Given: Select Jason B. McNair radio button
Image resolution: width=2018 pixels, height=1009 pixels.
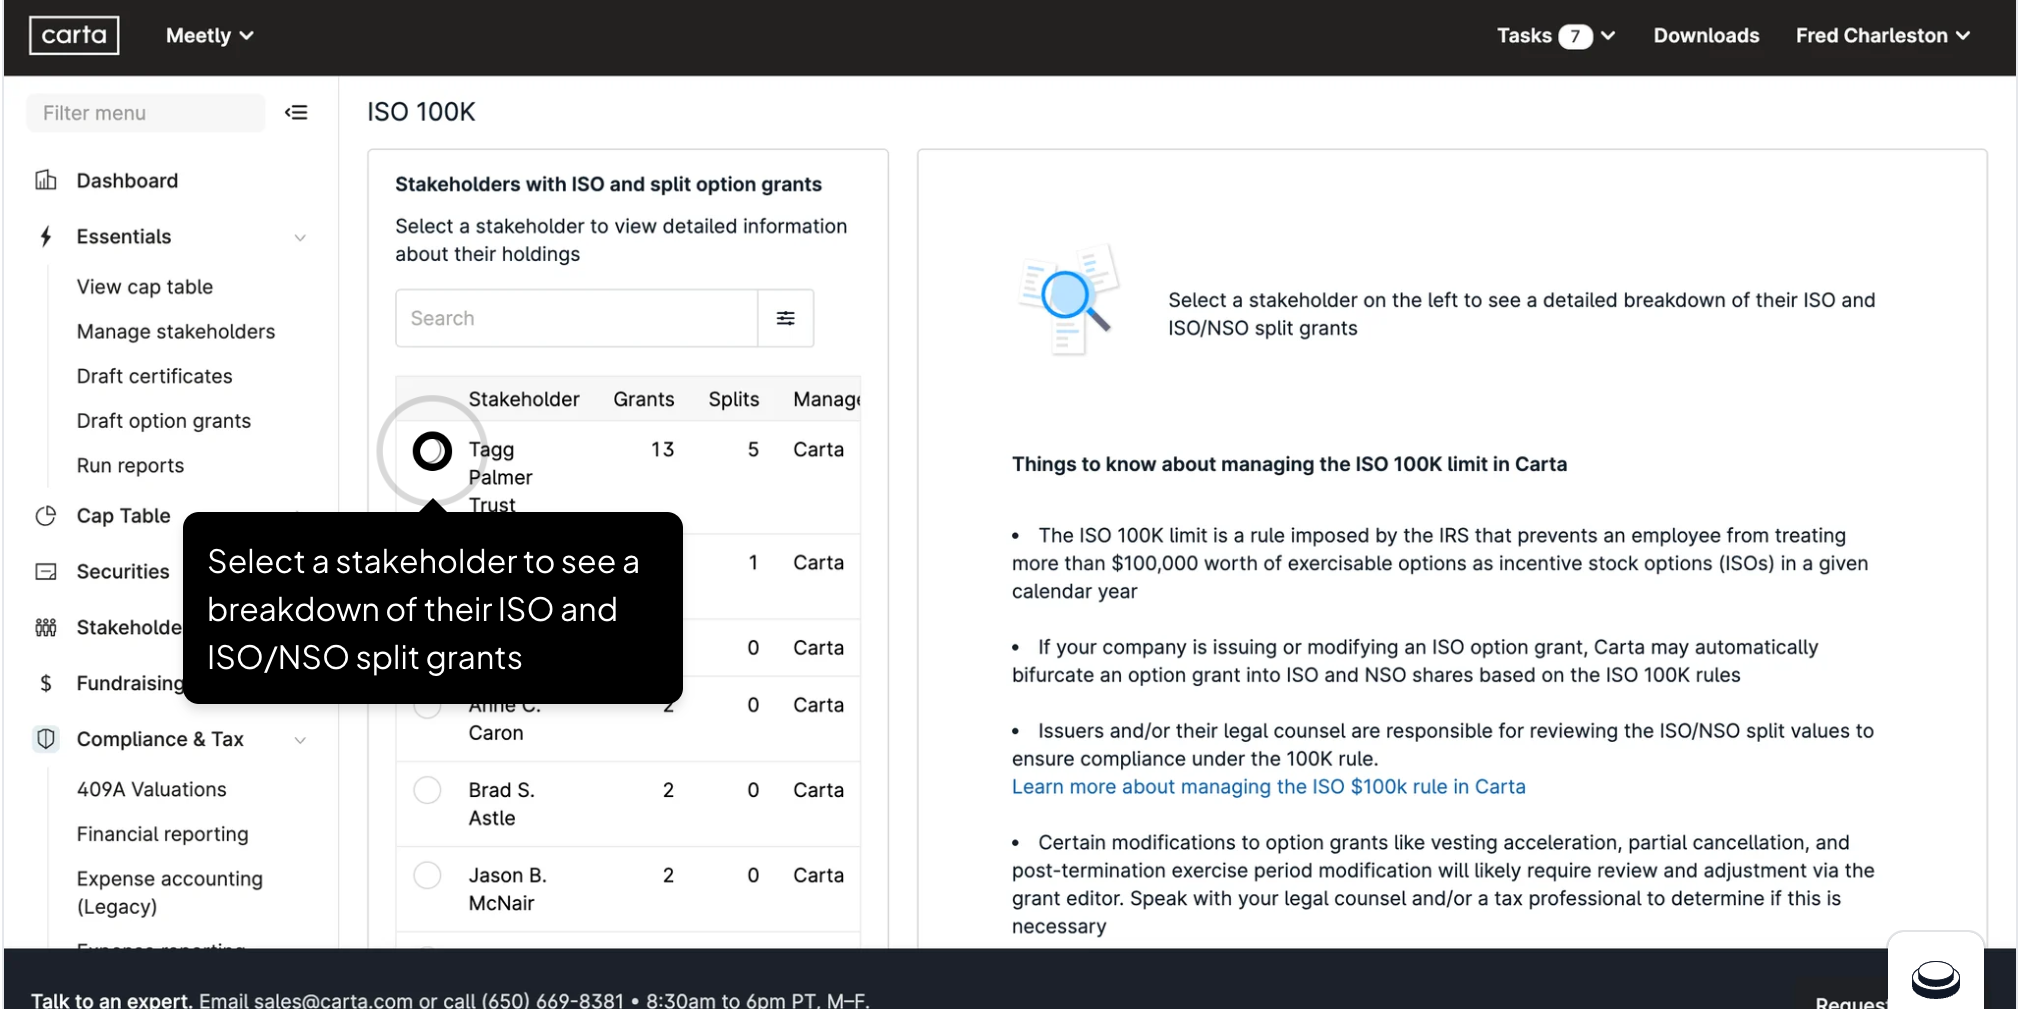Looking at the screenshot, I should click(427, 875).
